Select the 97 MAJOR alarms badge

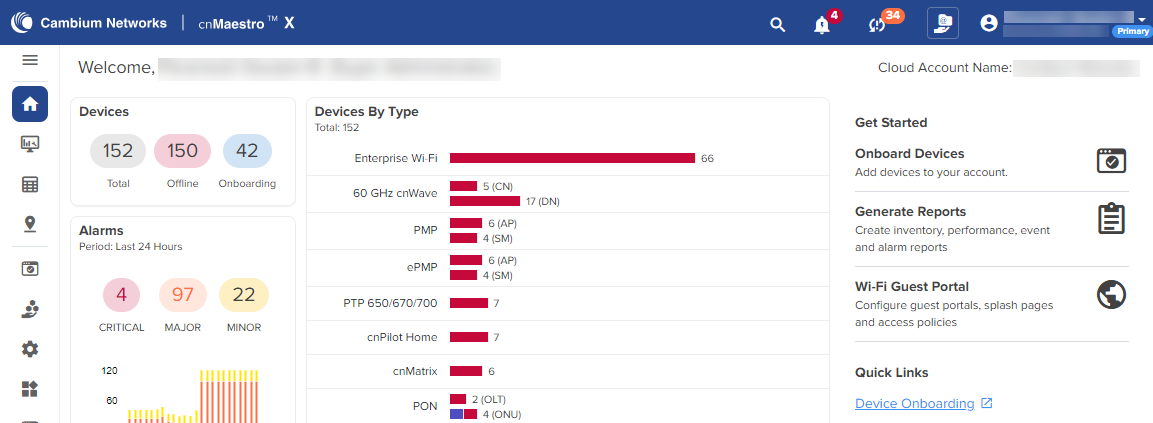[183, 295]
